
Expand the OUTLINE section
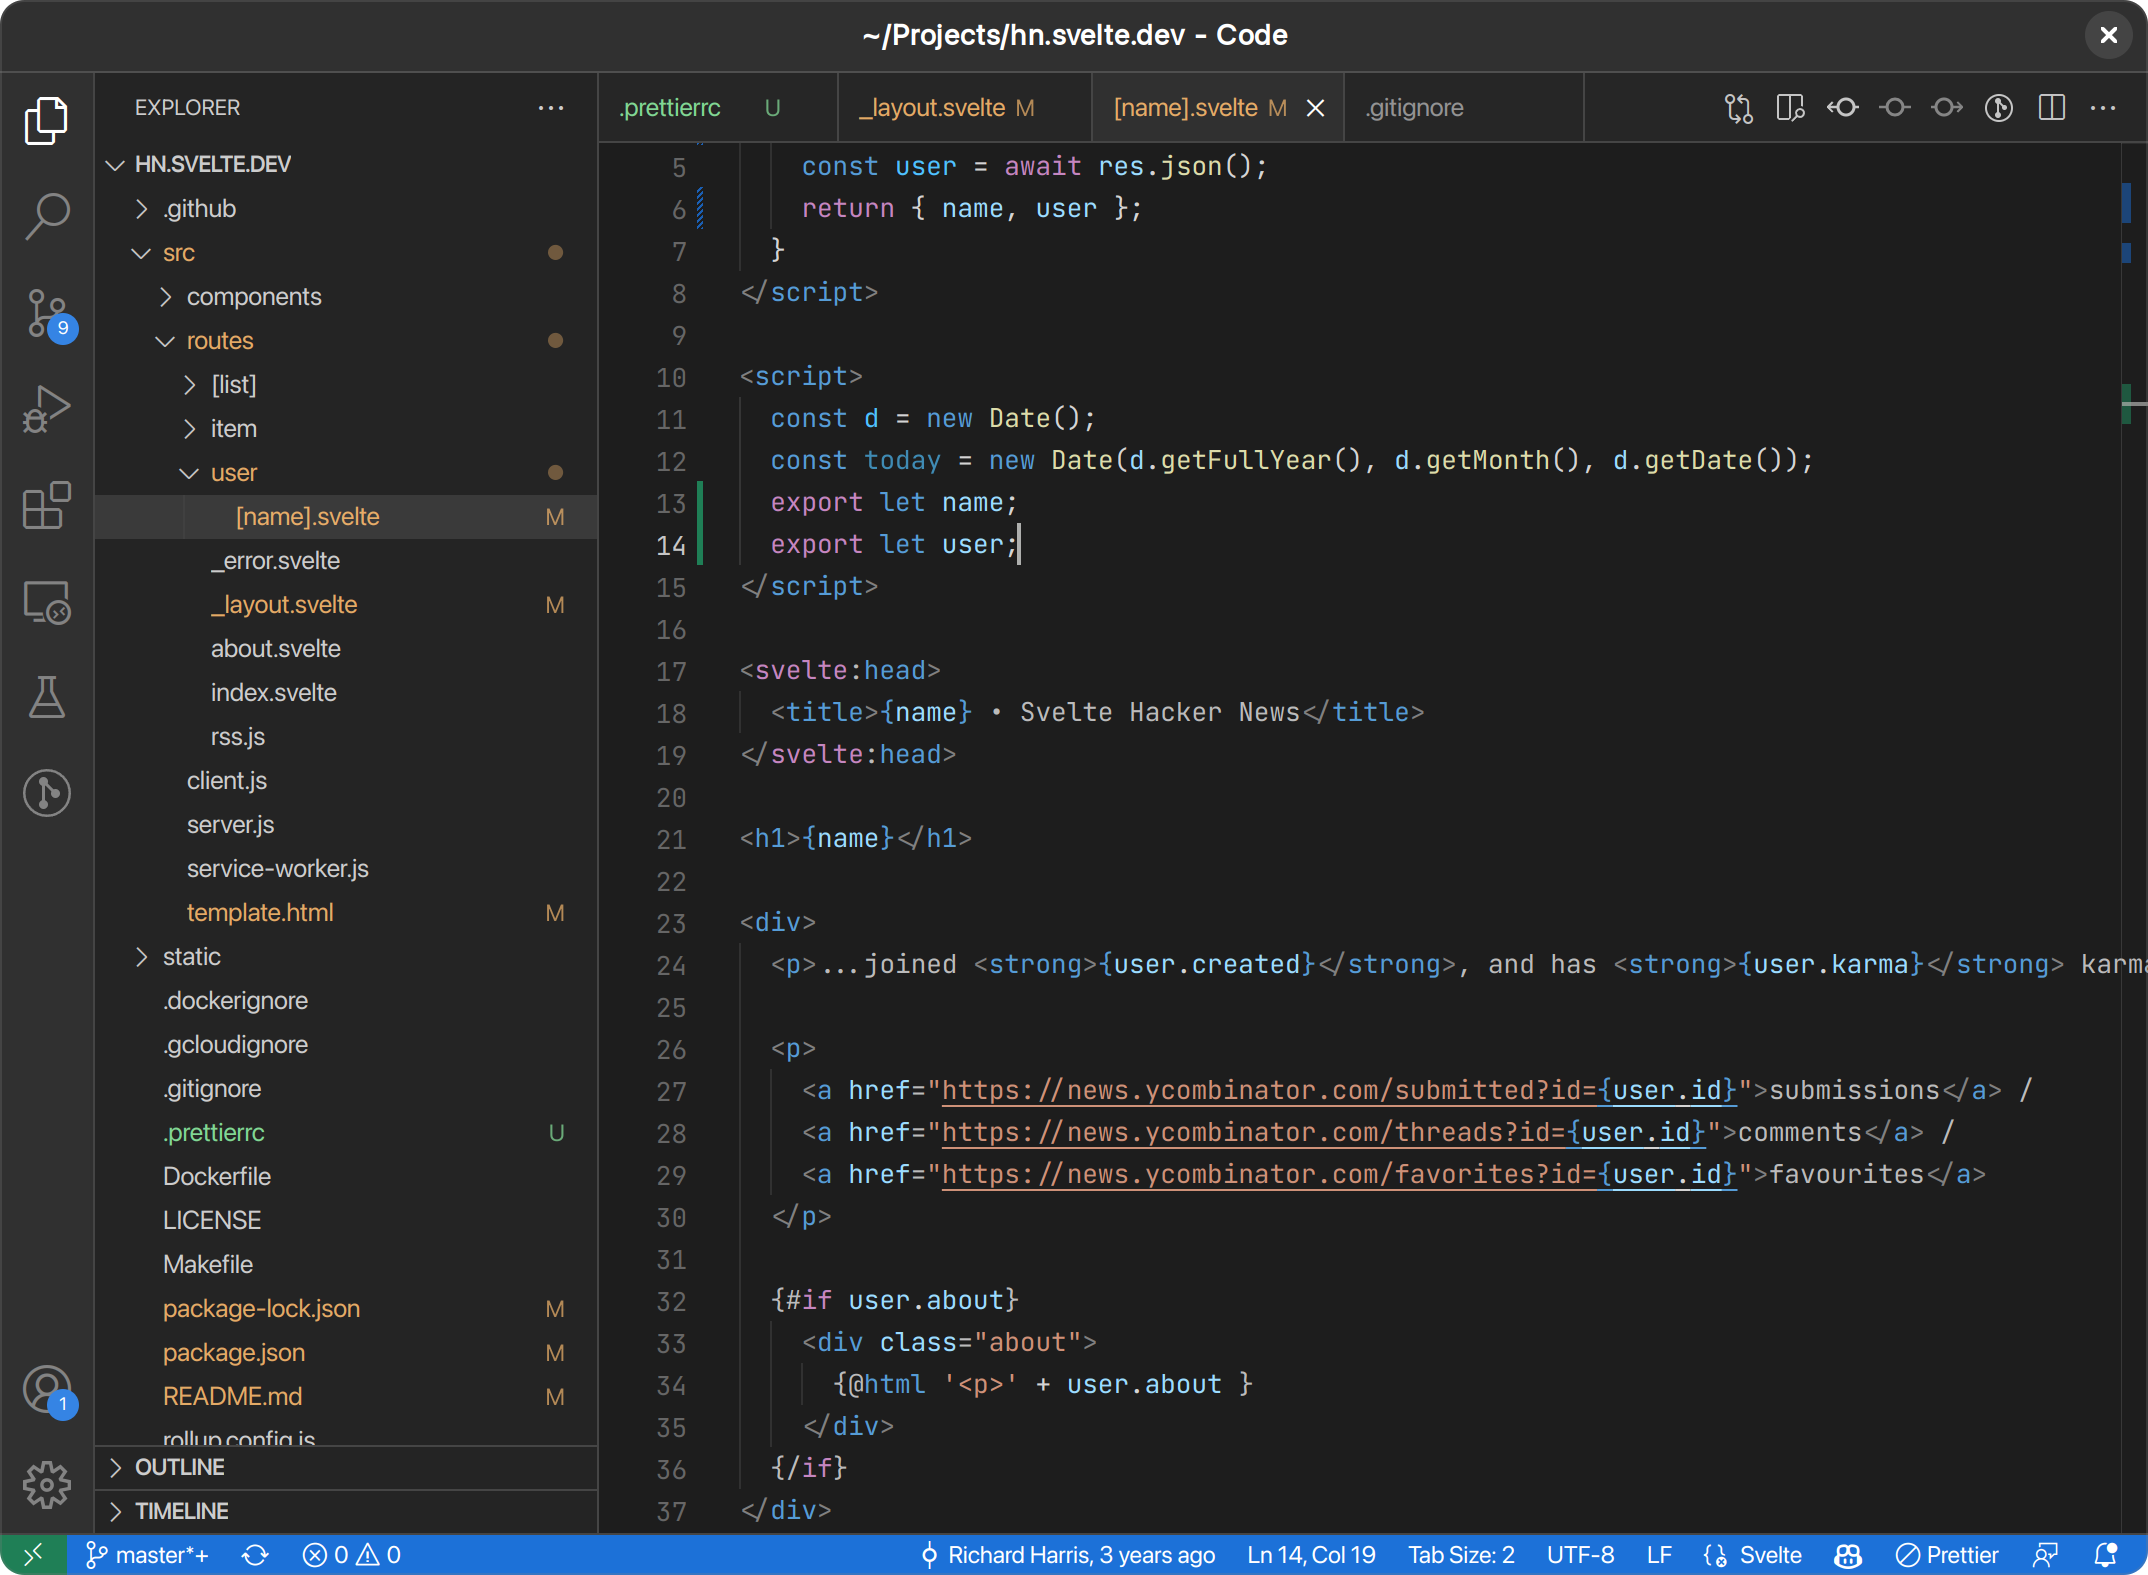[180, 1467]
